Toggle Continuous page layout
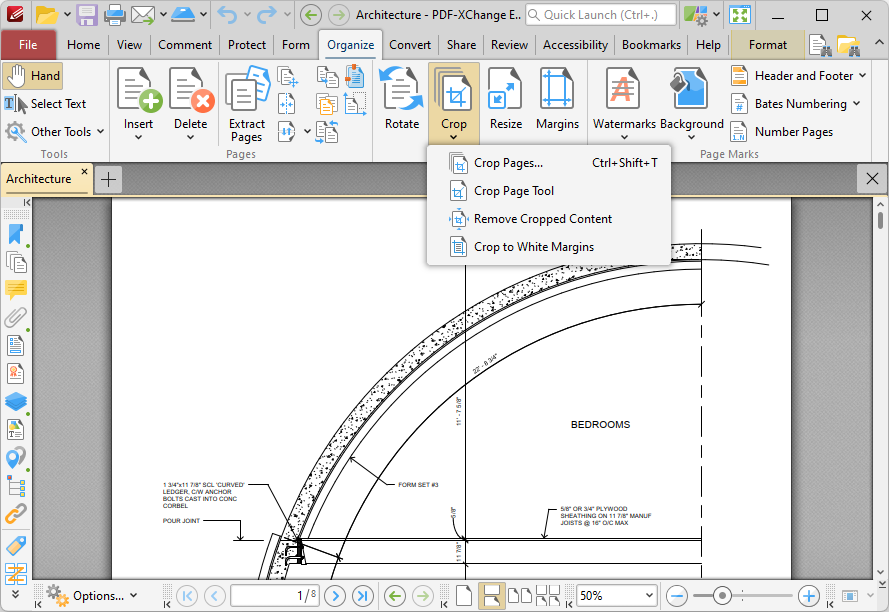Screen dimensions: 889x612 point(491,596)
